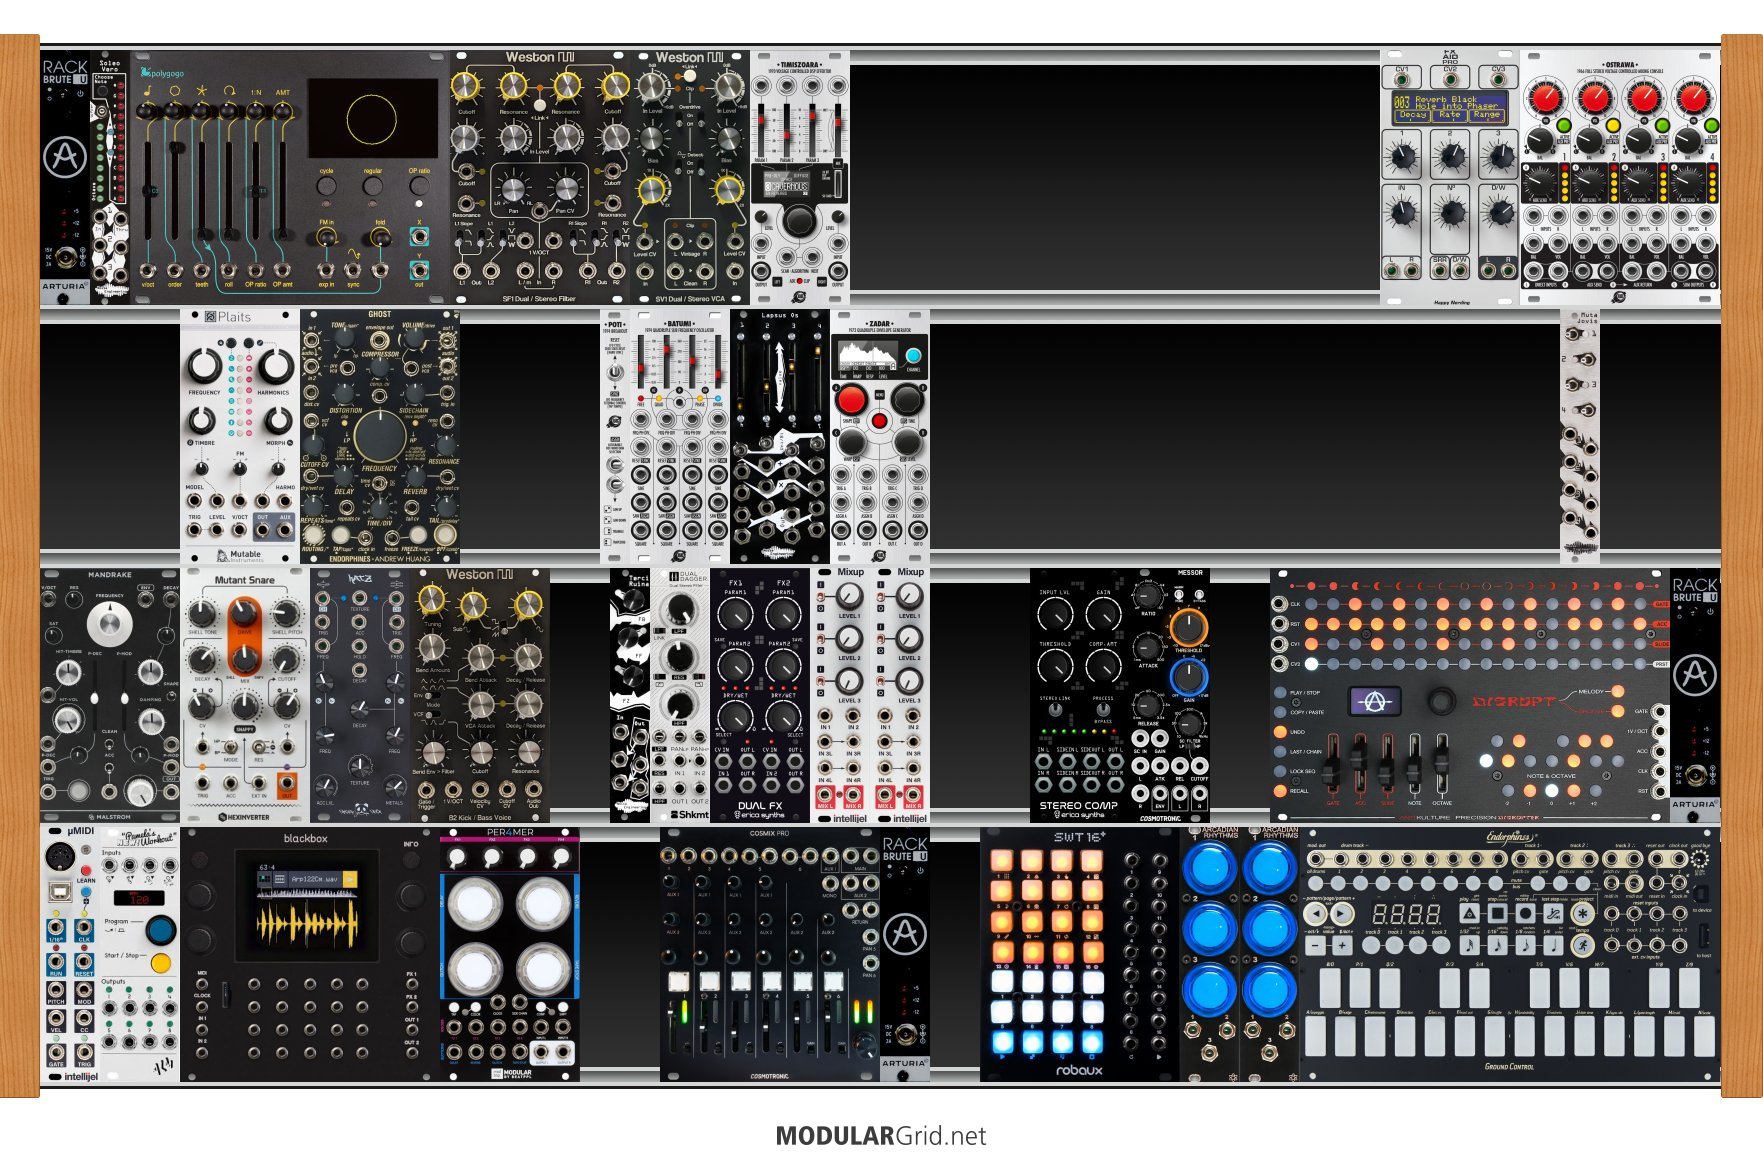1763x1157 pixels.
Task: Click the Timiszoara black encoder knob
Action: [799, 222]
